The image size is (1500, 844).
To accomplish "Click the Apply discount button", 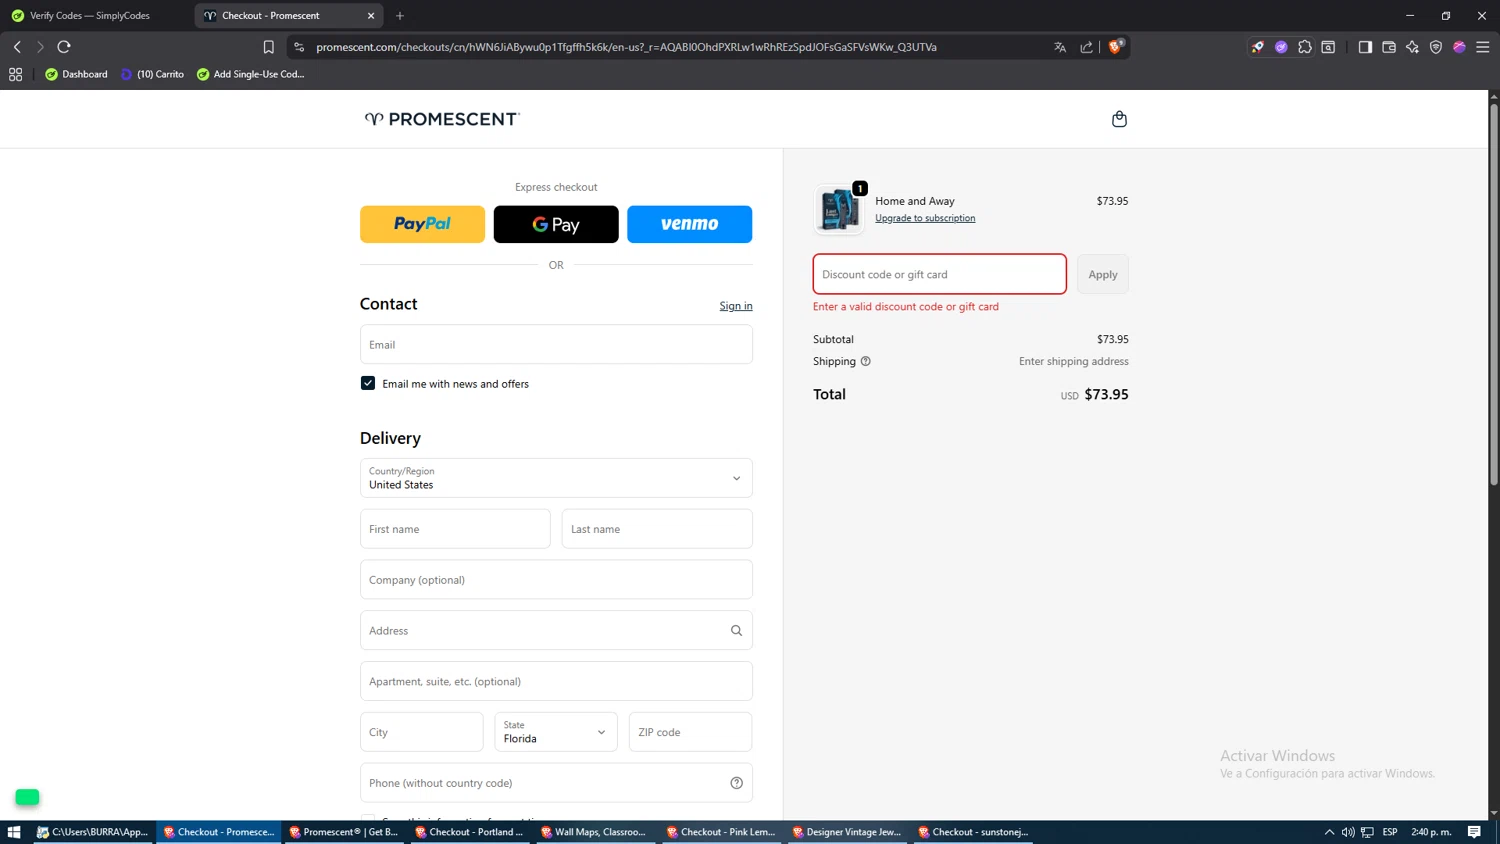I will pos(1103,274).
